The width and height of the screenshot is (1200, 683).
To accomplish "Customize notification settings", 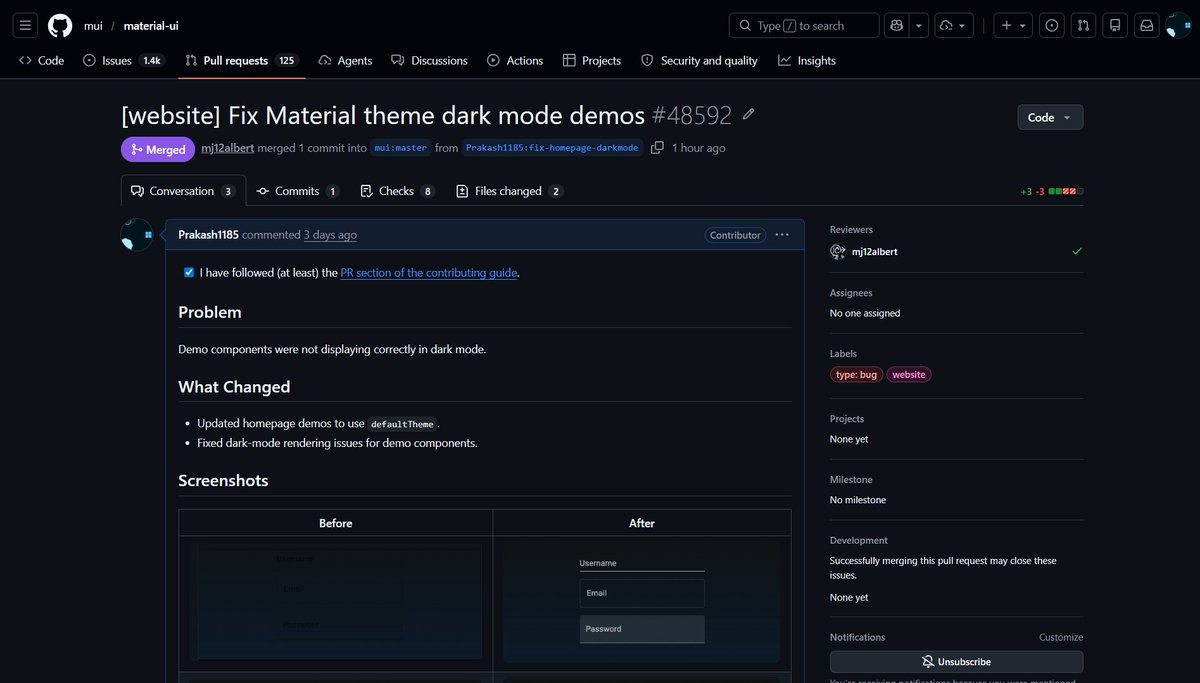I will (x=1061, y=637).
